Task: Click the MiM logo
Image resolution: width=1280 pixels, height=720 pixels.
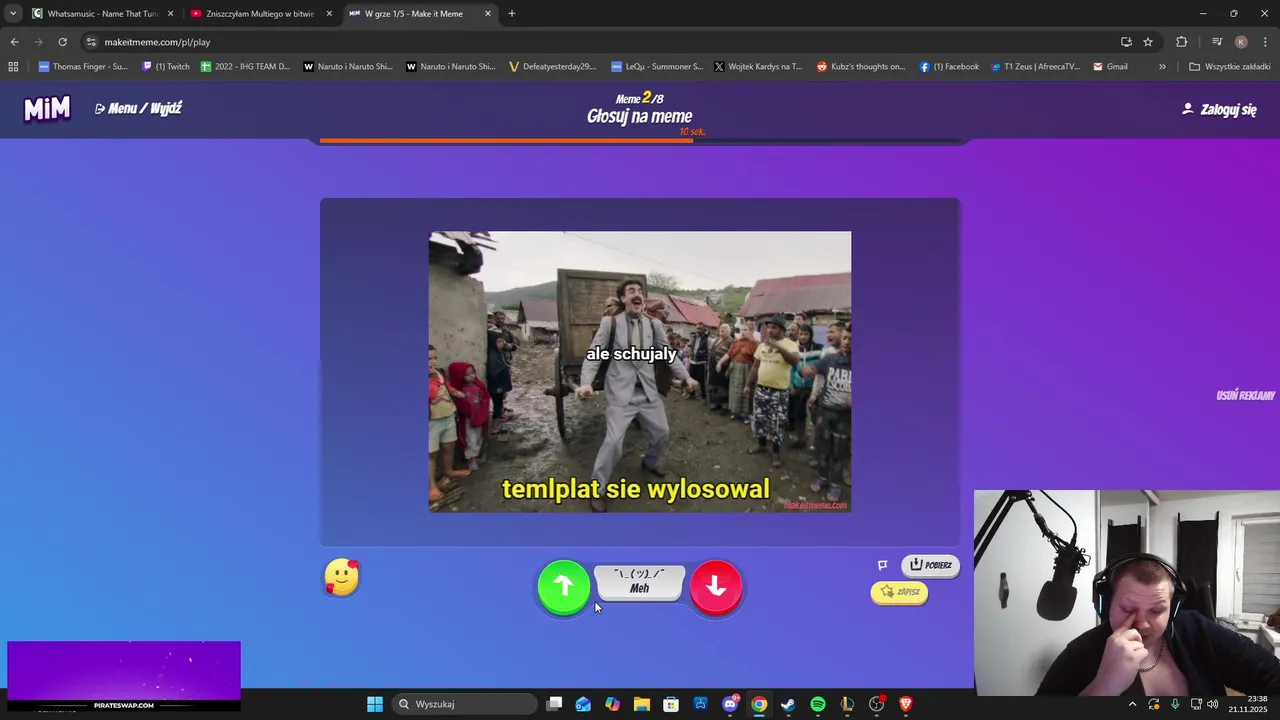Action: pos(47,109)
